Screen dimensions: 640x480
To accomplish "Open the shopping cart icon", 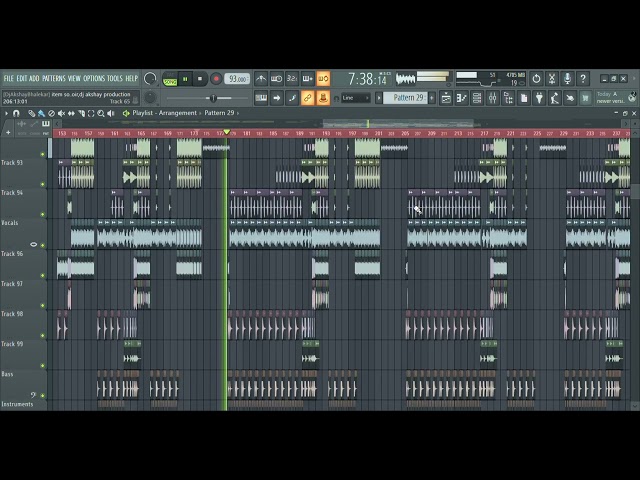I will [x=586, y=98].
